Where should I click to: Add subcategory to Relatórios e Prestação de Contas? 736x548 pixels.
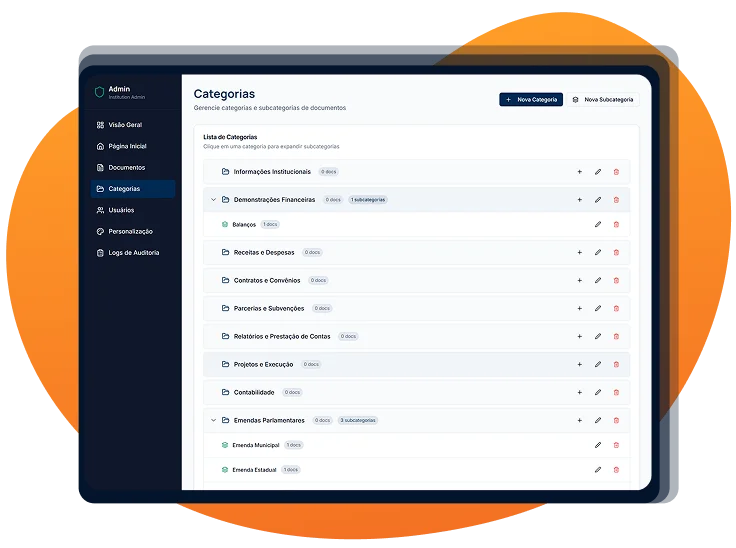pos(579,336)
